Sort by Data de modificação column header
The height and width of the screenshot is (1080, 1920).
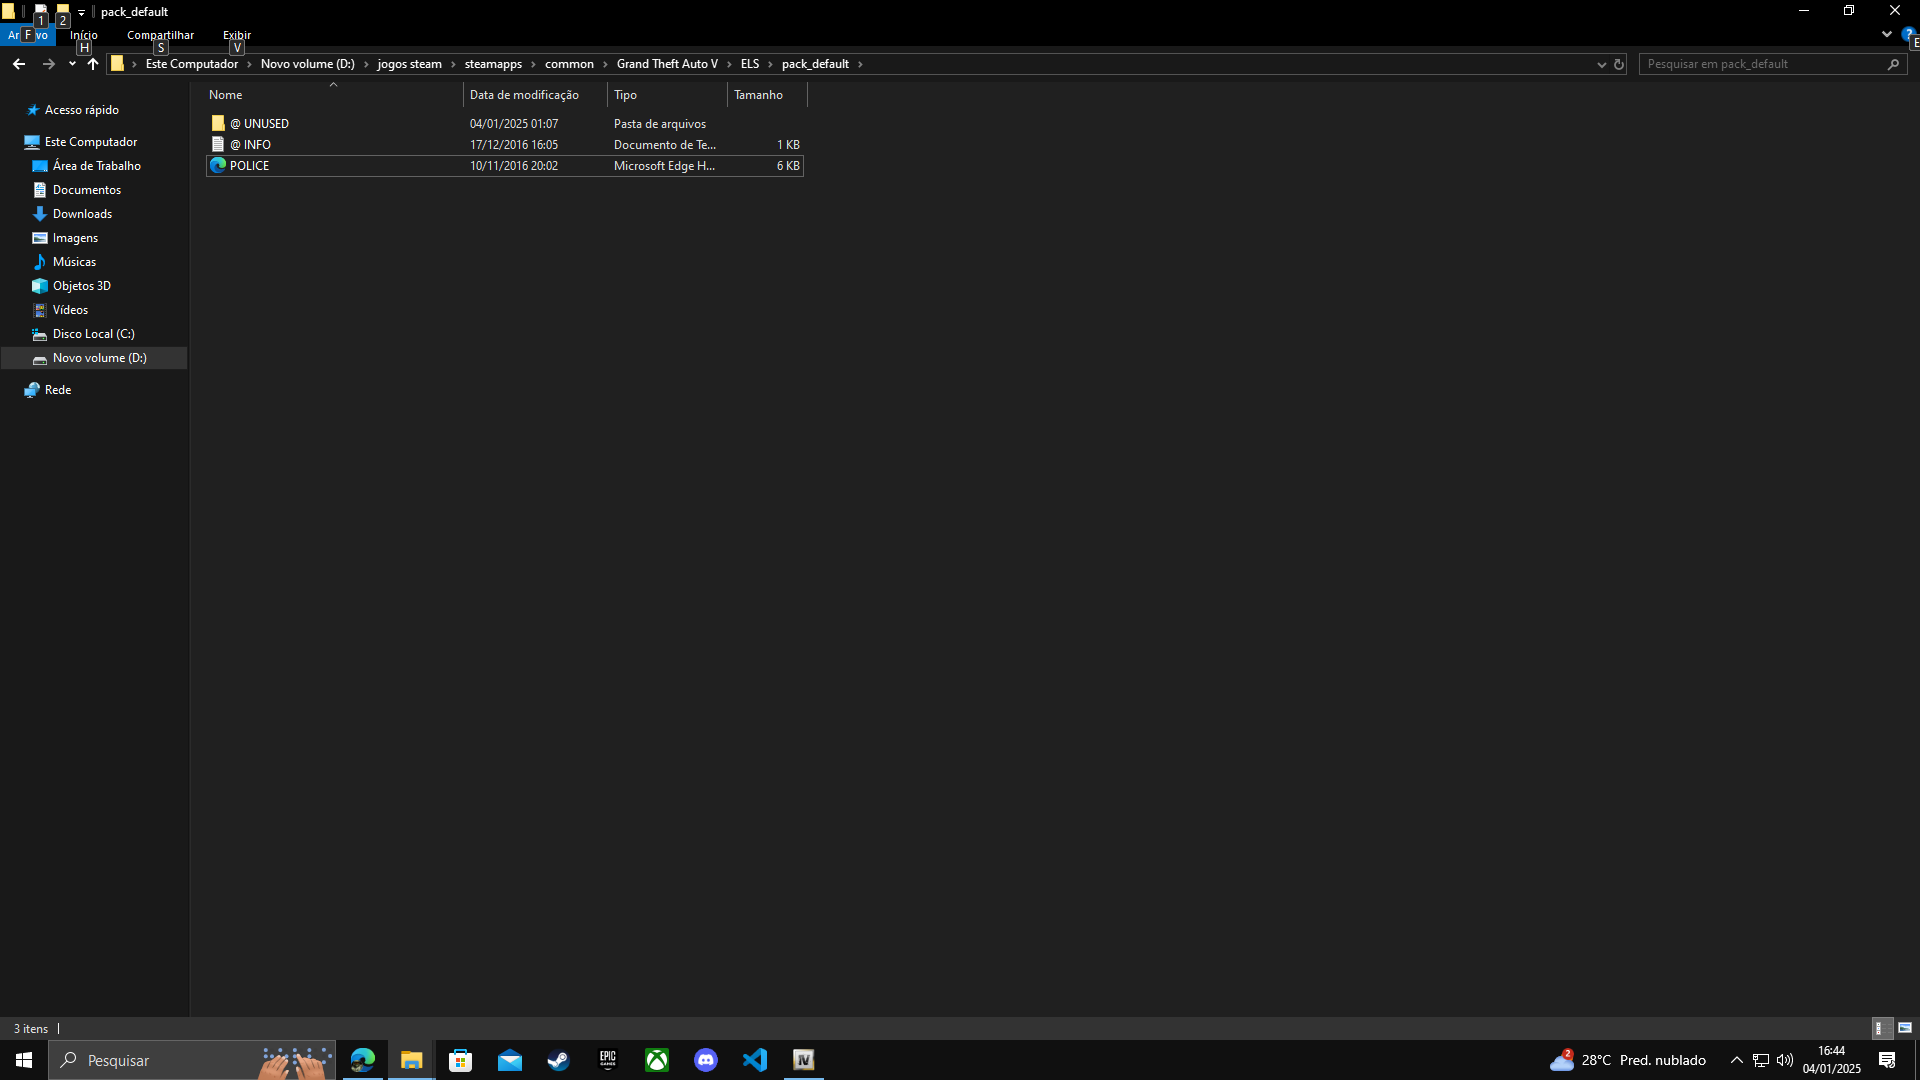(x=524, y=95)
